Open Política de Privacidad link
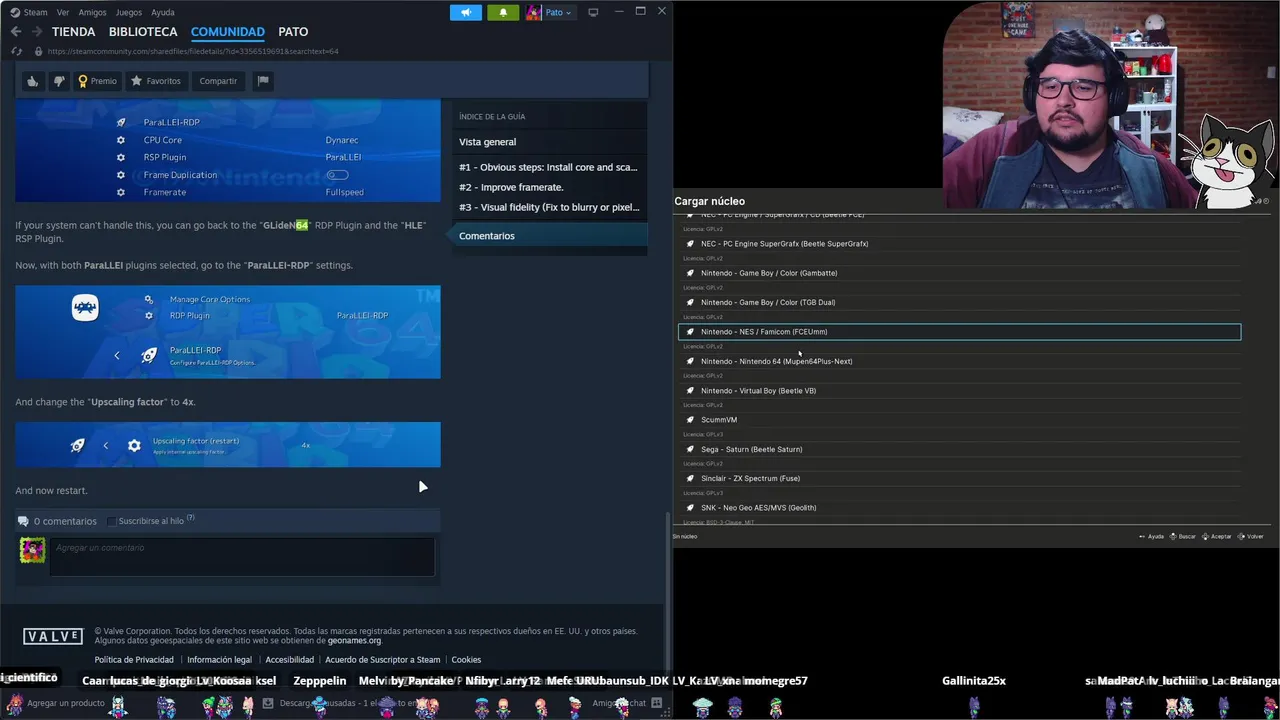 click(134, 660)
